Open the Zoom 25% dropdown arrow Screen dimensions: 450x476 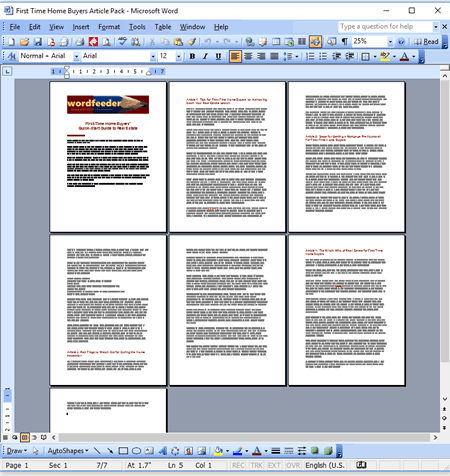click(x=390, y=42)
